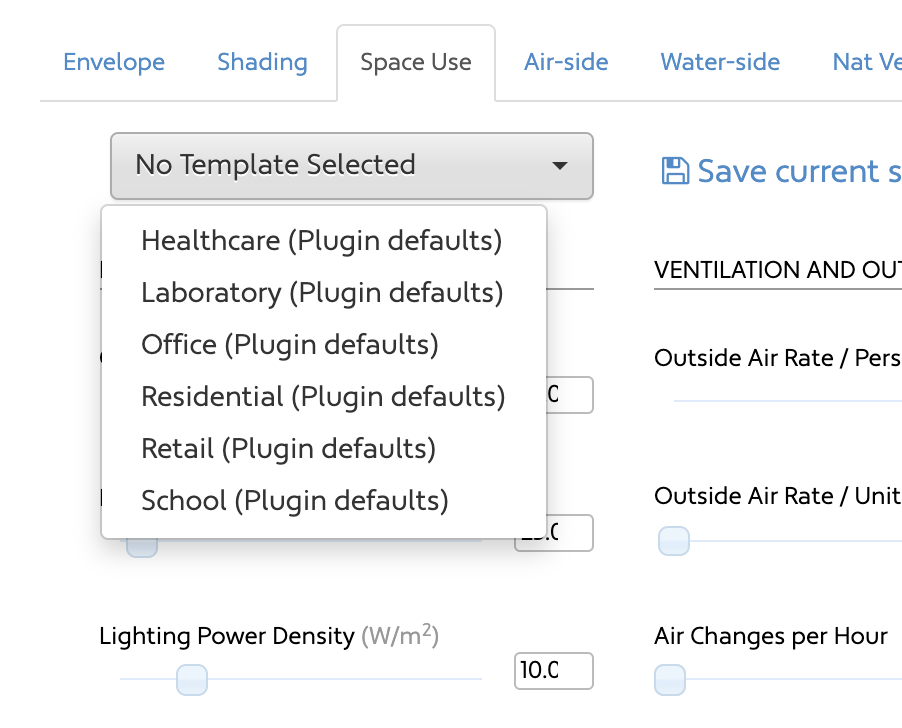Viewport: 902px width, 728px height.
Task: Go to the Nat Vent tab
Action: 867,62
